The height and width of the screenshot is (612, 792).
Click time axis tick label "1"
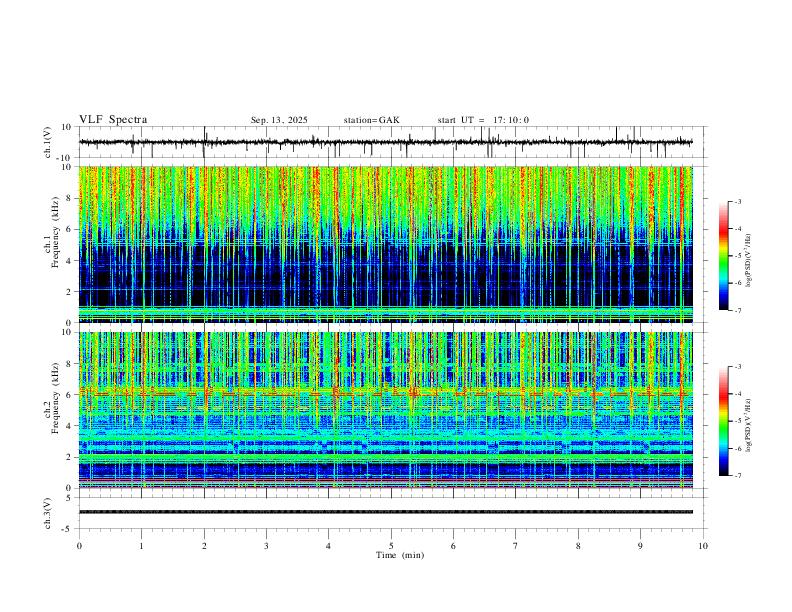tap(141, 546)
